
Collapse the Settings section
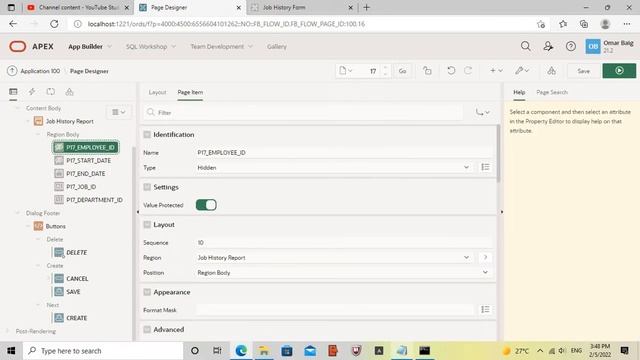click(147, 187)
